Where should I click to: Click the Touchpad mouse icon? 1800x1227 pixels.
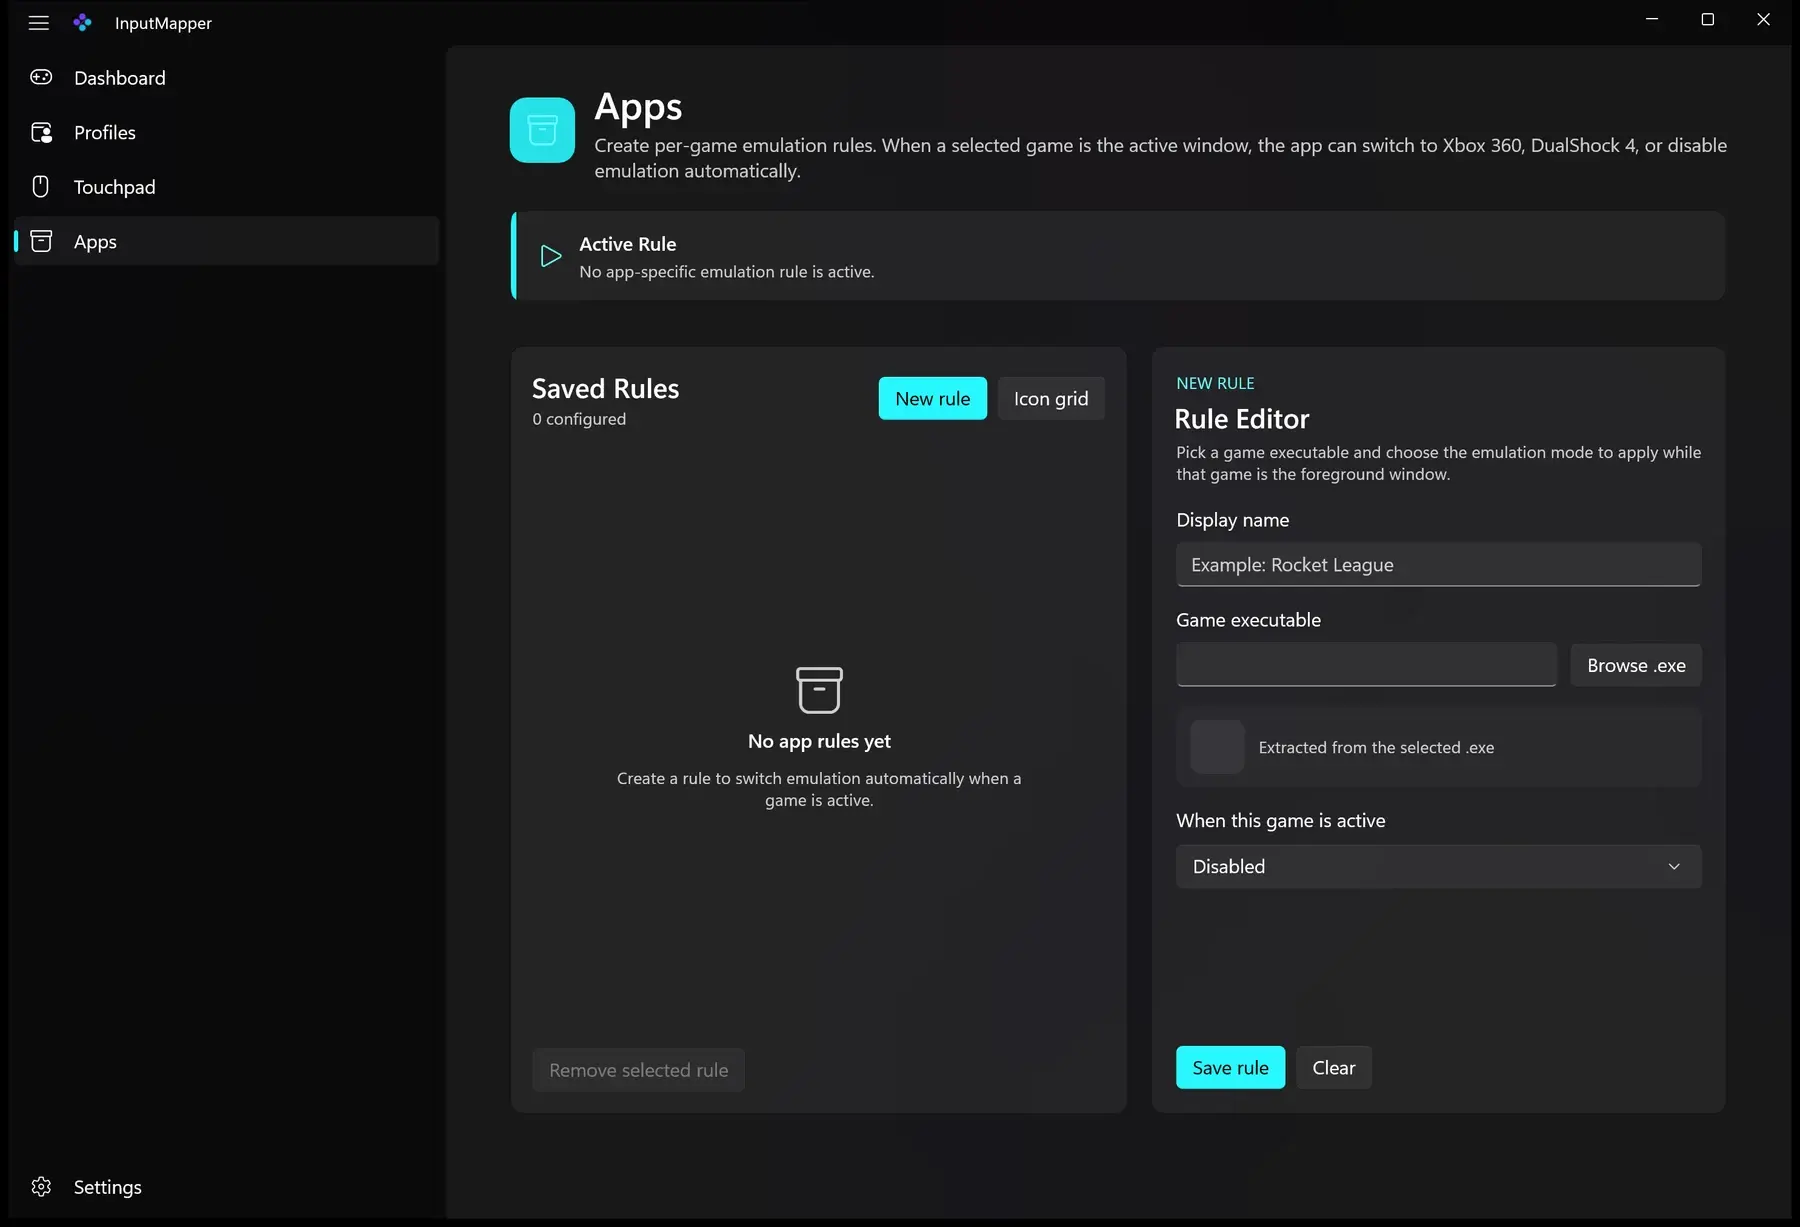point(41,186)
